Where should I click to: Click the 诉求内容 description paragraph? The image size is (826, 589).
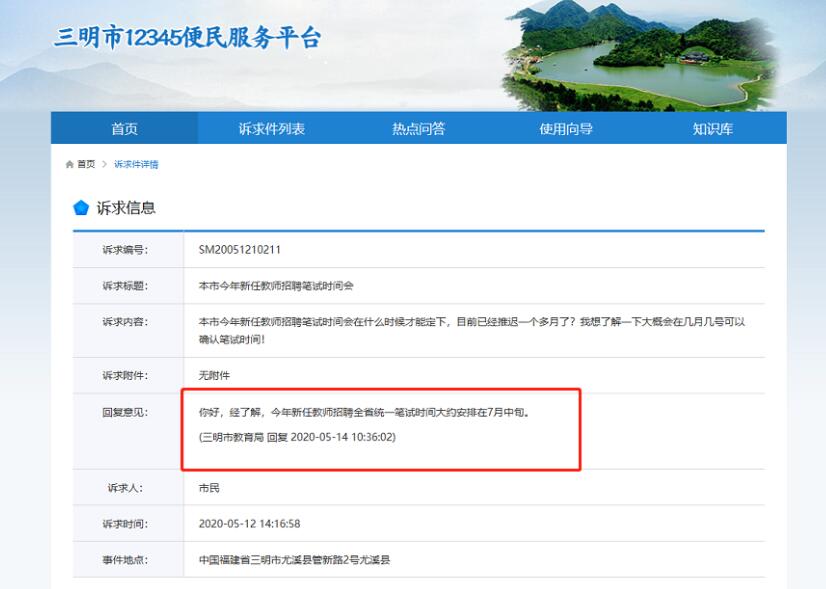pos(472,331)
